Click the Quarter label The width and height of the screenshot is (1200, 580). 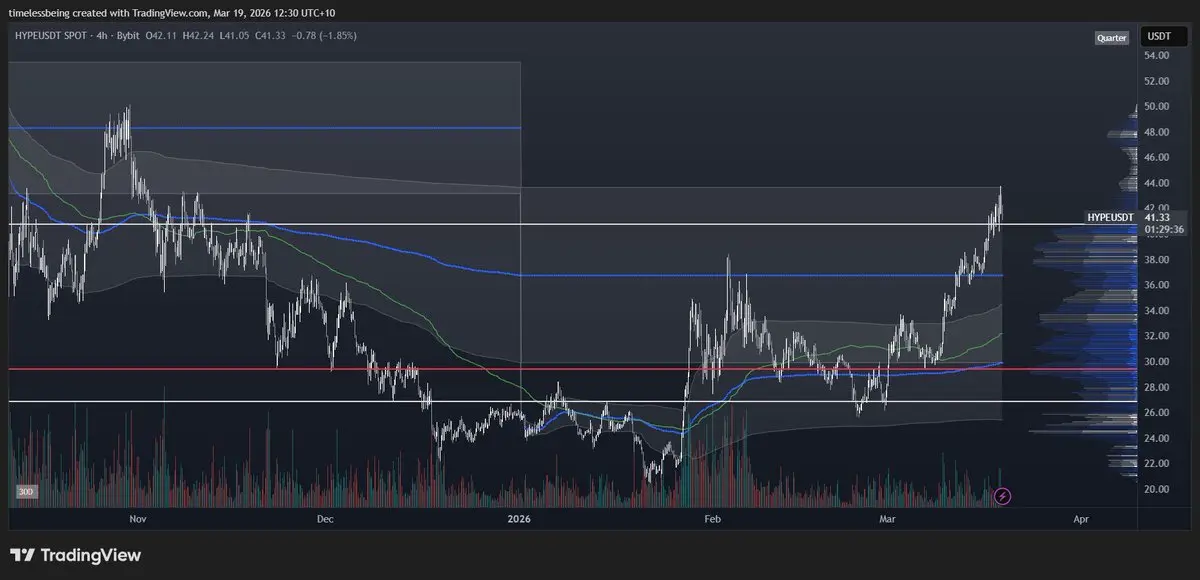(1112, 38)
